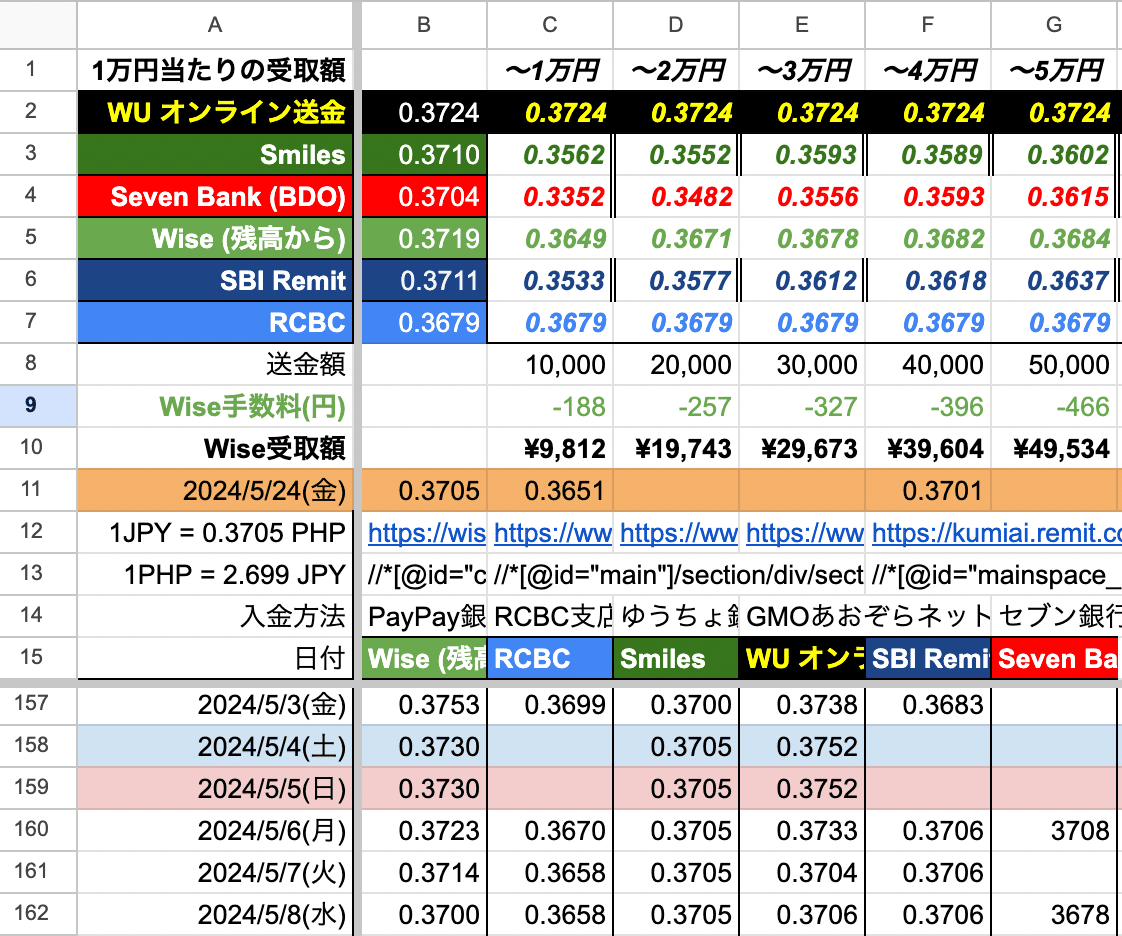Click the 0.3651 cell in row 11
This screenshot has height=936, width=1122.
pyautogui.click(x=550, y=491)
